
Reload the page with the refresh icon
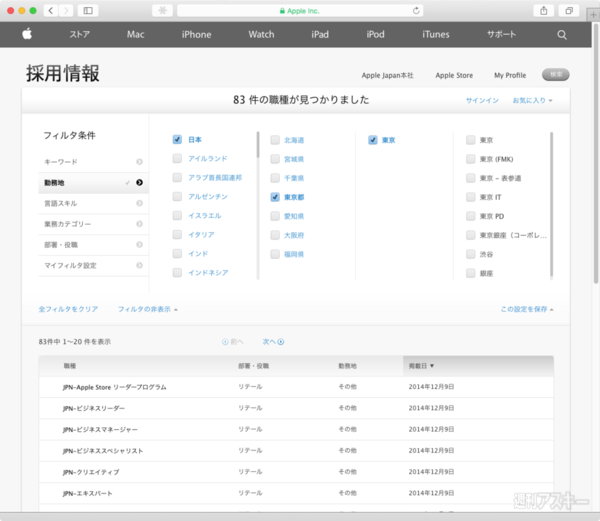tap(416, 11)
